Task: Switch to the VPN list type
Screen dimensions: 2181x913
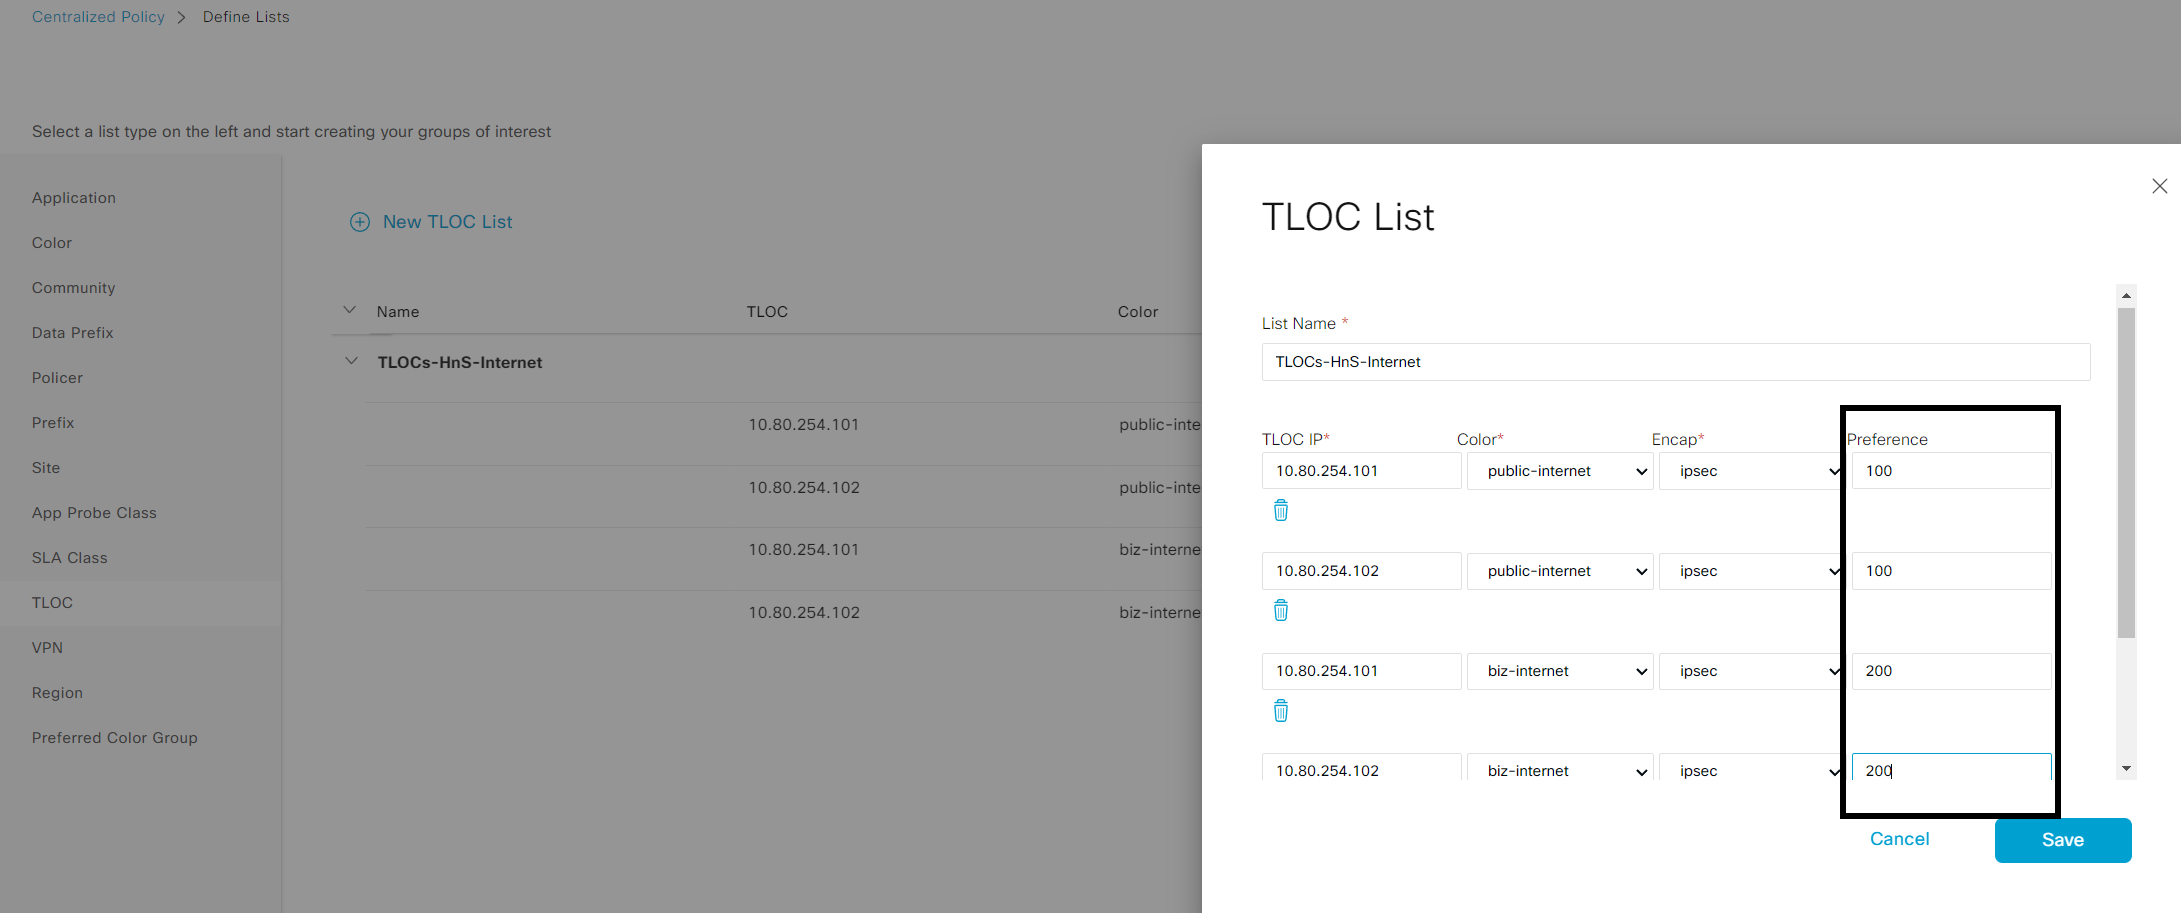Action: pos(47,647)
